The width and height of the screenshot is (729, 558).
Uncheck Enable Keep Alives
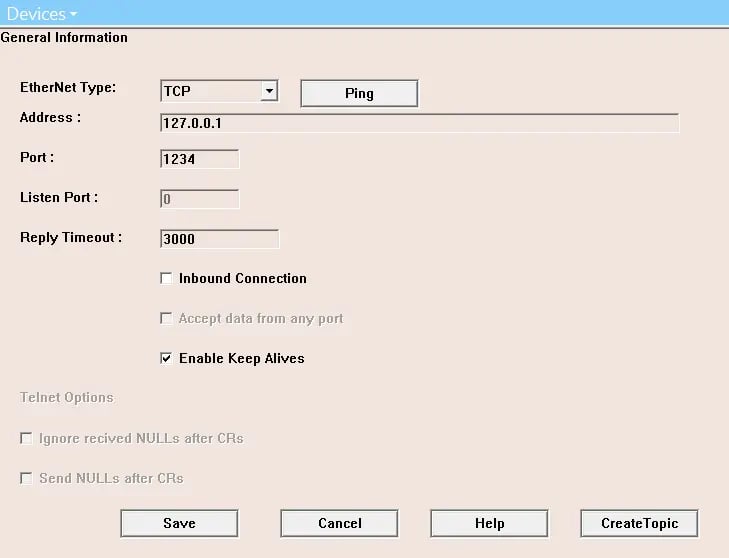(166, 358)
